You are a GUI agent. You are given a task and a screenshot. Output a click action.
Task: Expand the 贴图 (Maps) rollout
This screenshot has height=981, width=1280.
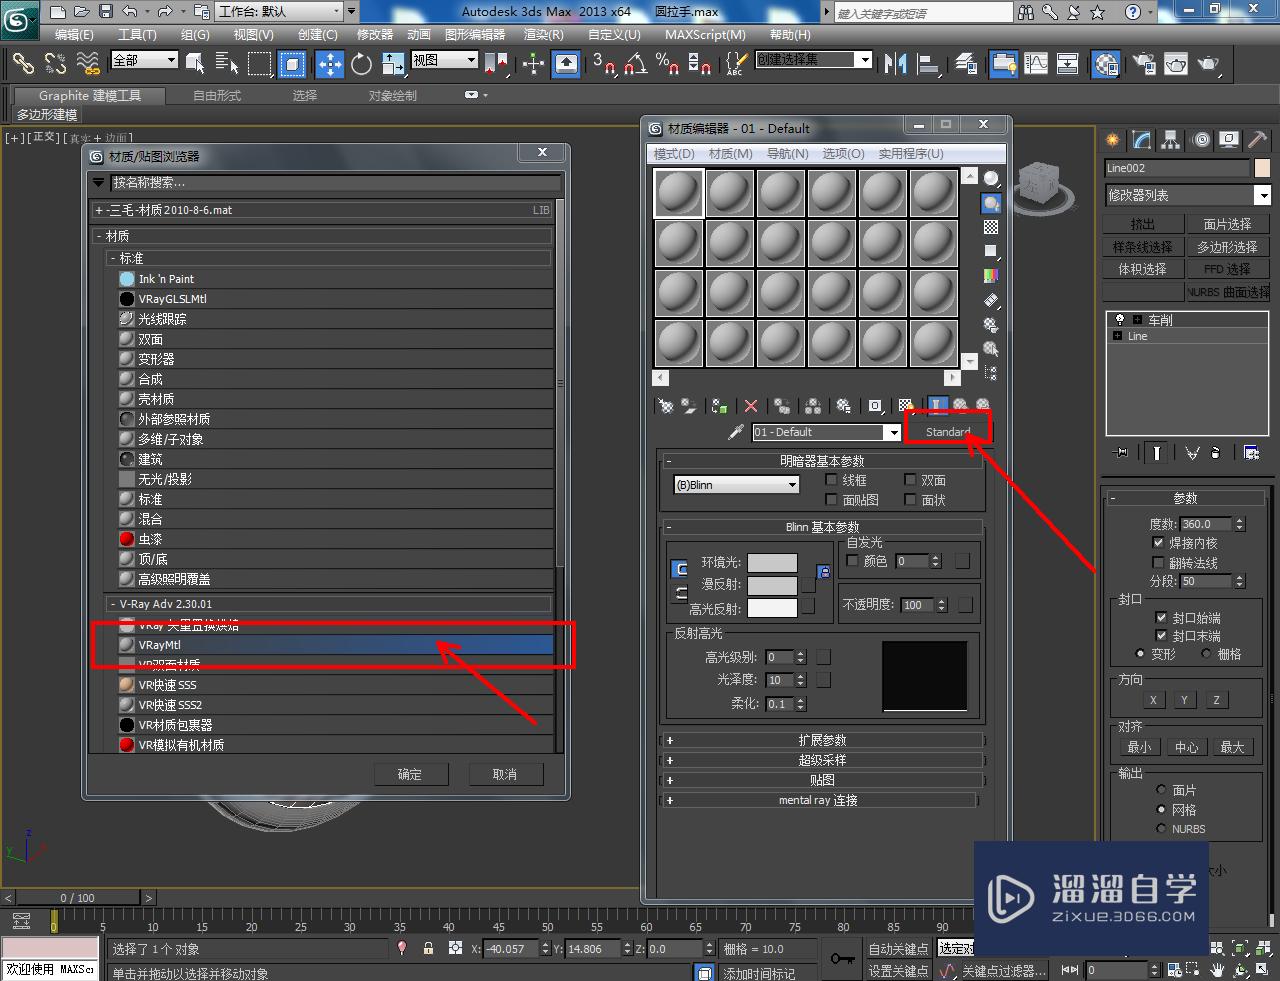[822, 780]
